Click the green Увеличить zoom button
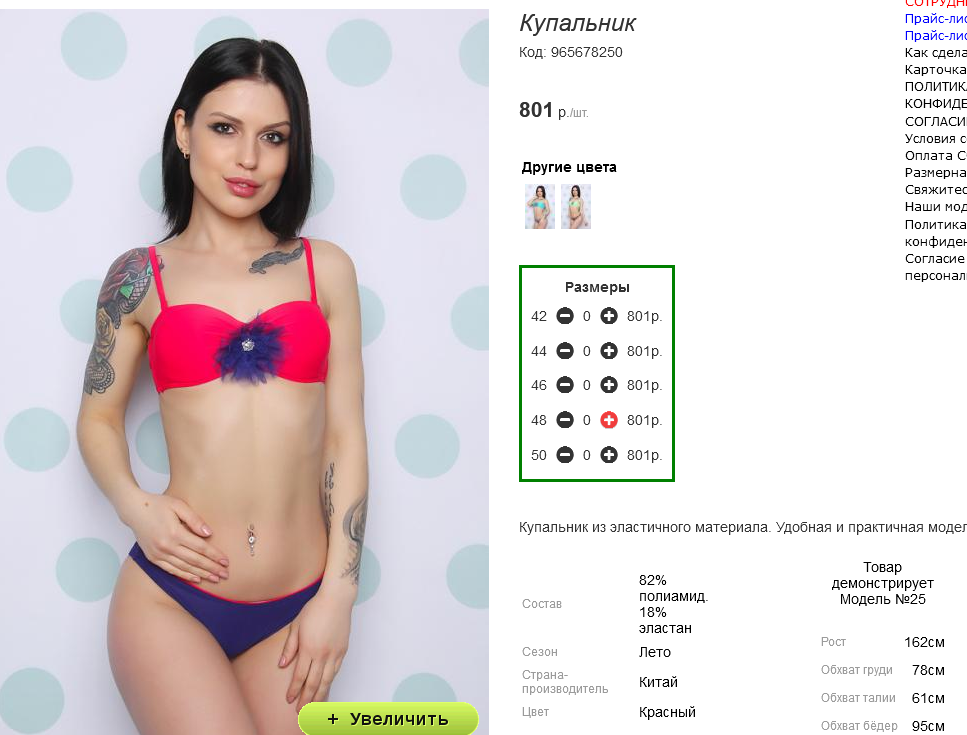Image resolution: width=967 pixels, height=735 pixels. (389, 718)
